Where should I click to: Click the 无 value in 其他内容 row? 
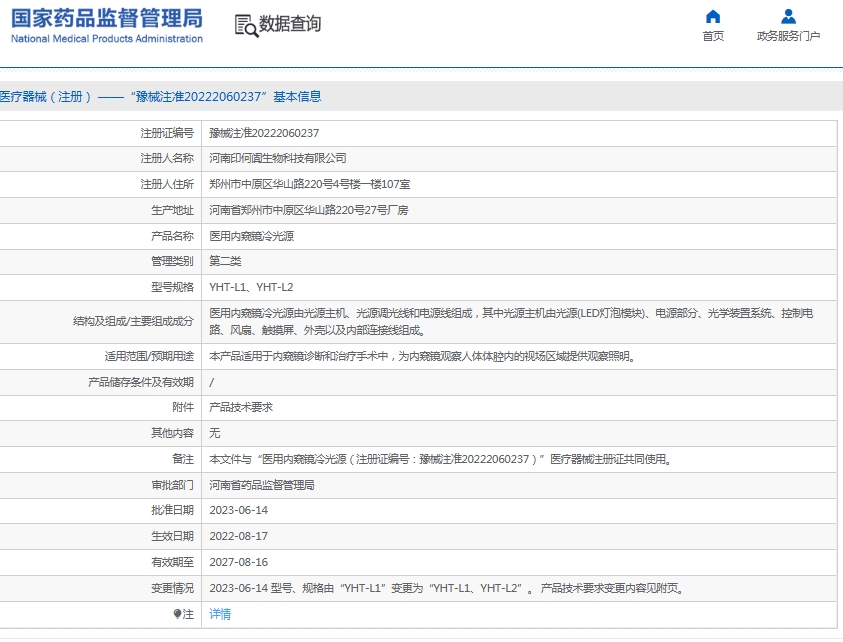click(x=215, y=433)
